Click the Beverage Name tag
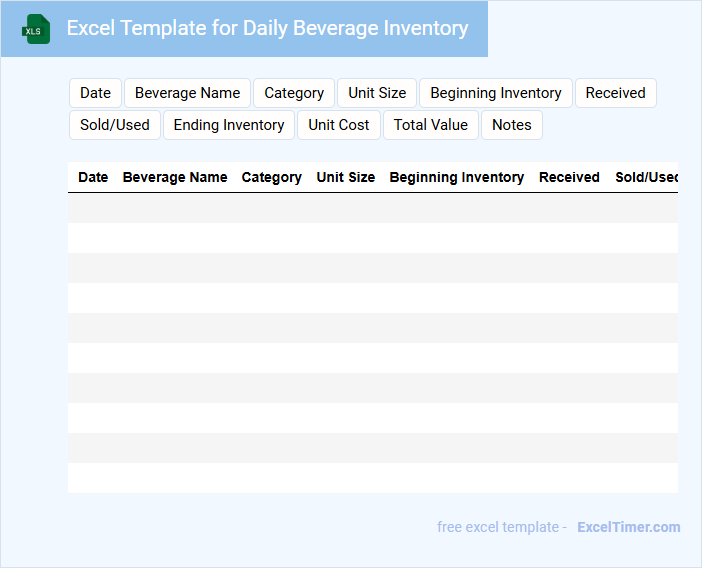Image resolution: width=702 pixels, height=568 pixels. click(187, 93)
